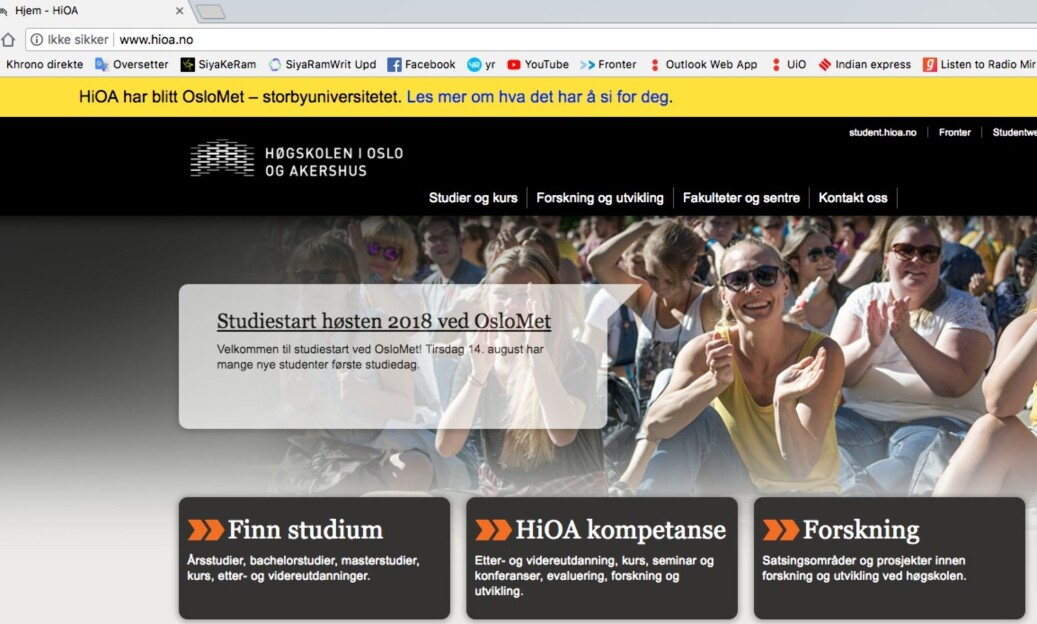Click the Høgskolen i Oslo og Akershus logo
The image size is (1037, 624).
[x=297, y=159]
